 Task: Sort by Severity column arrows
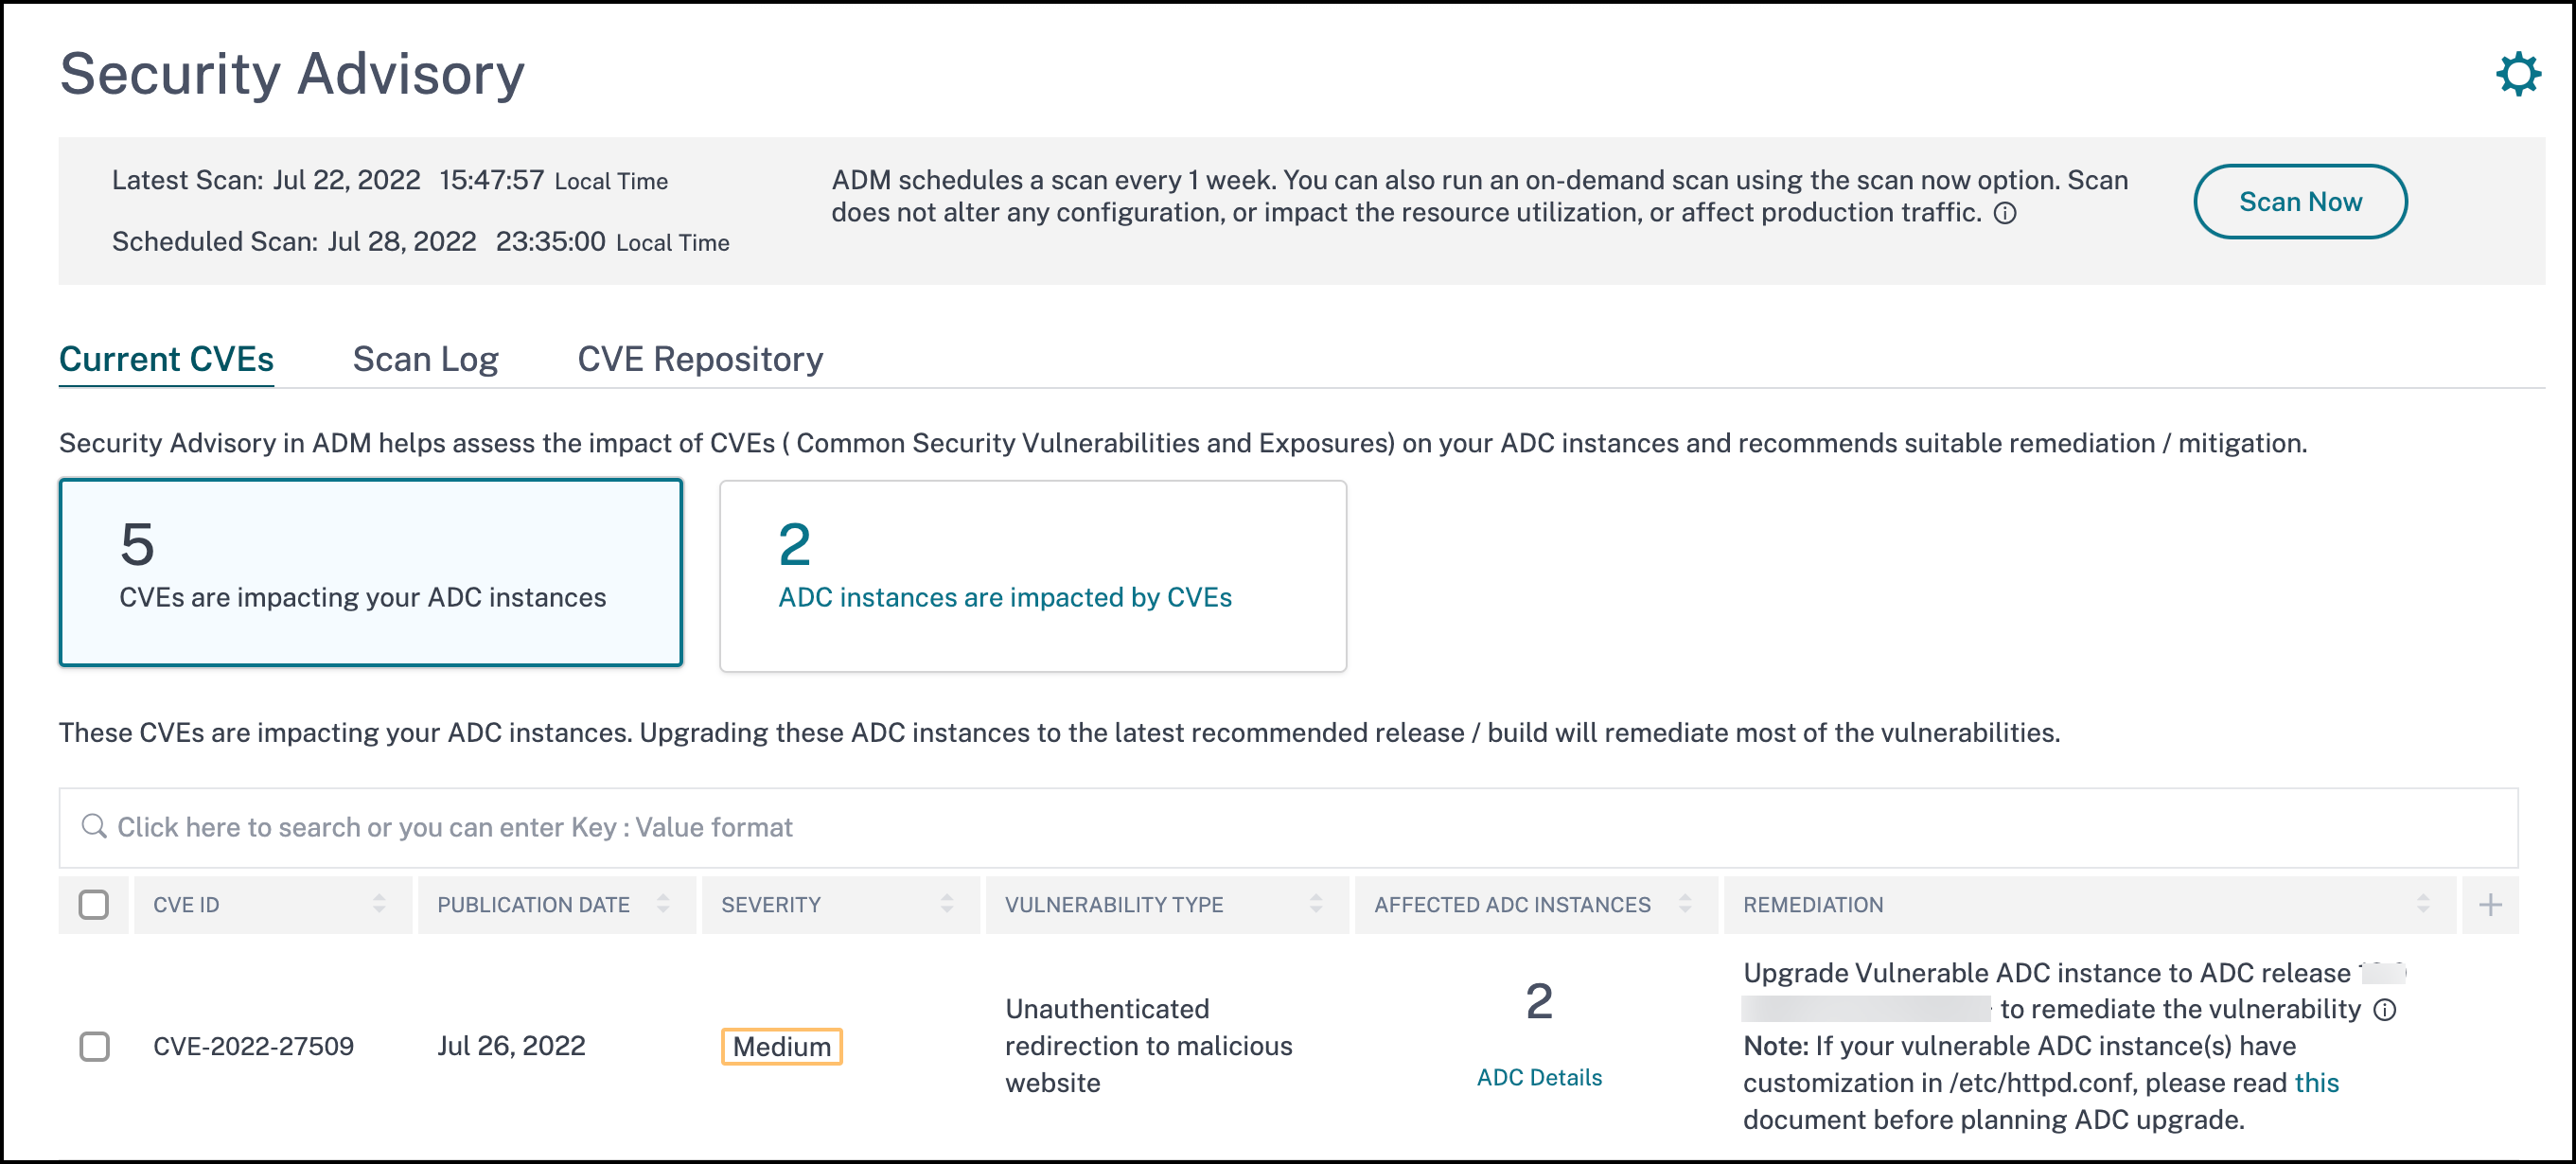(x=947, y=904)
